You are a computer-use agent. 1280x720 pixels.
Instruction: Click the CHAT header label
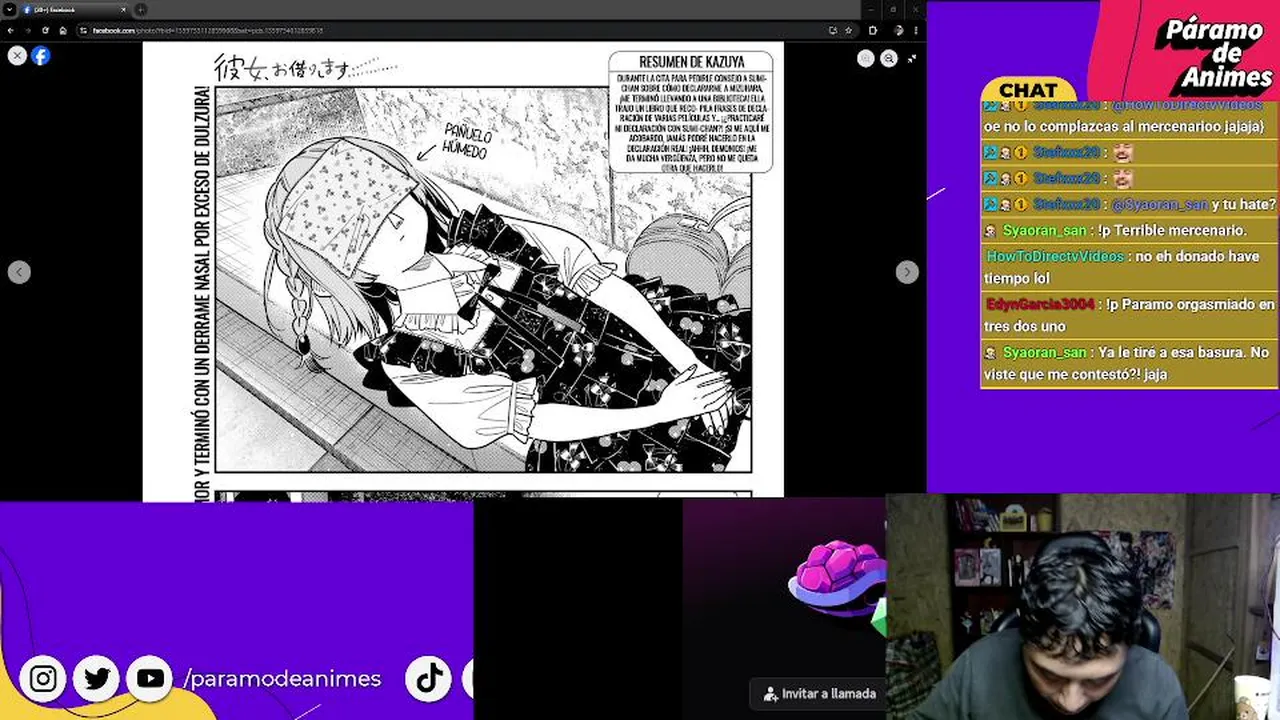pos(1028,91)
